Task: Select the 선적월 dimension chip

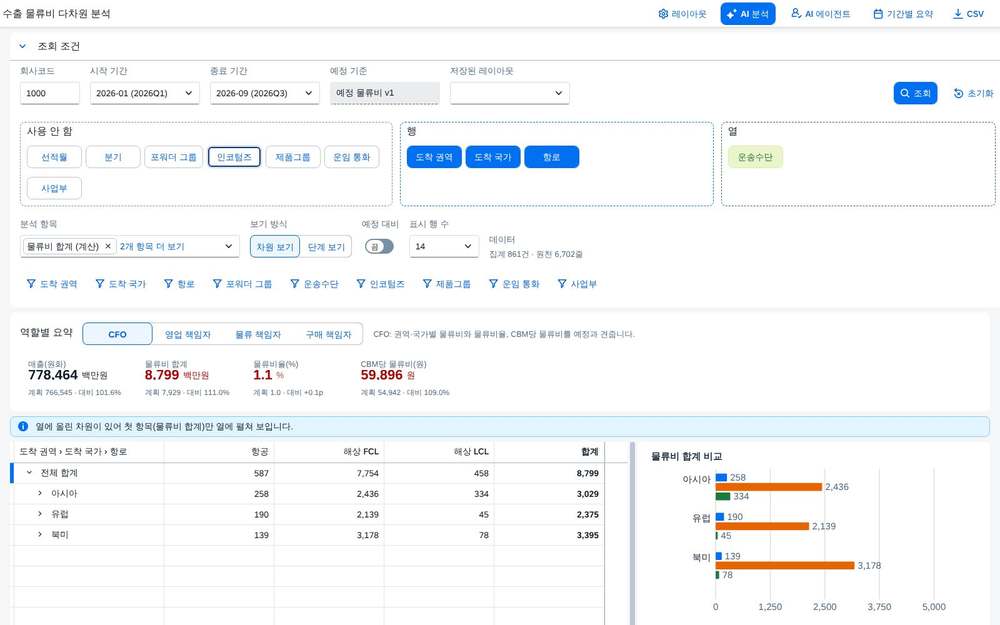Action: (54, 157)
